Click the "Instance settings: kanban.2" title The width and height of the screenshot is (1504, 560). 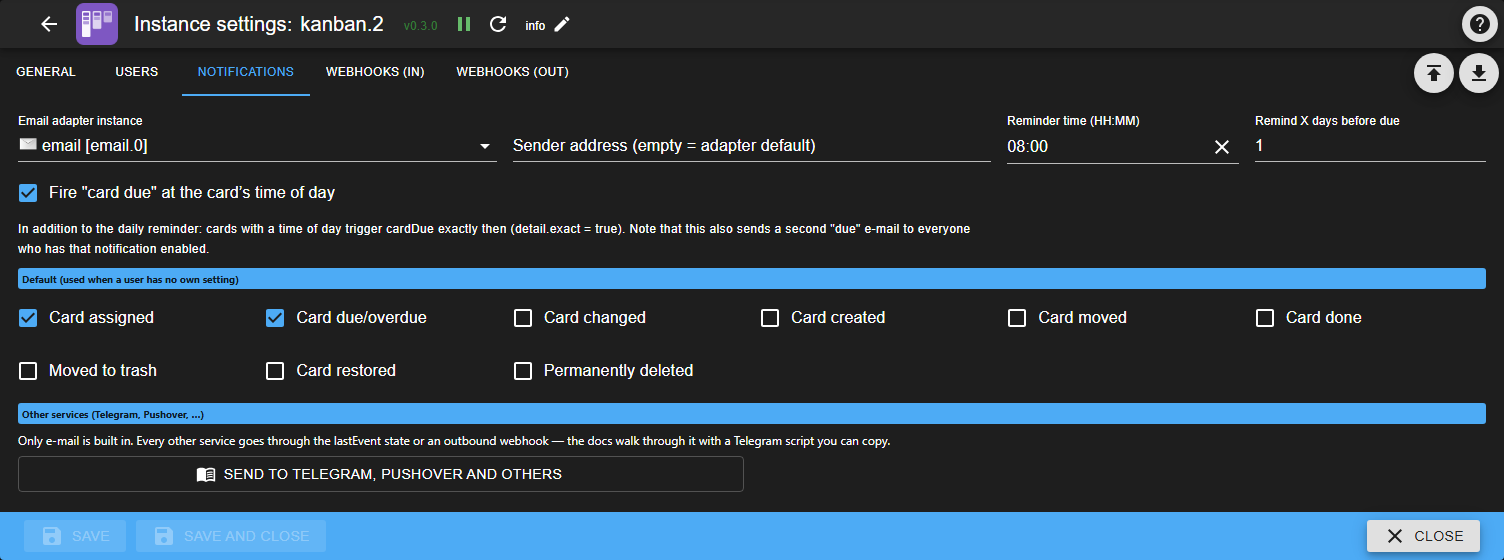[259, 25]
